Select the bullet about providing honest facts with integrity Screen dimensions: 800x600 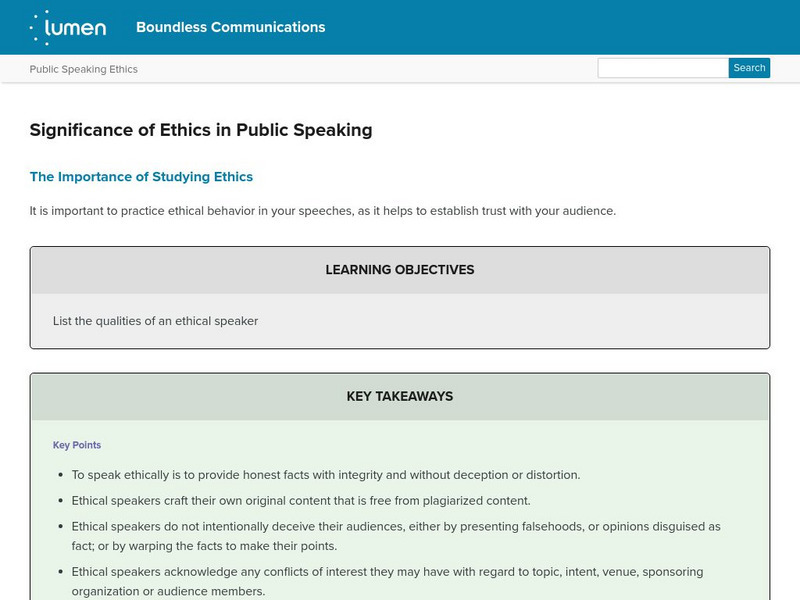point(325,475)
